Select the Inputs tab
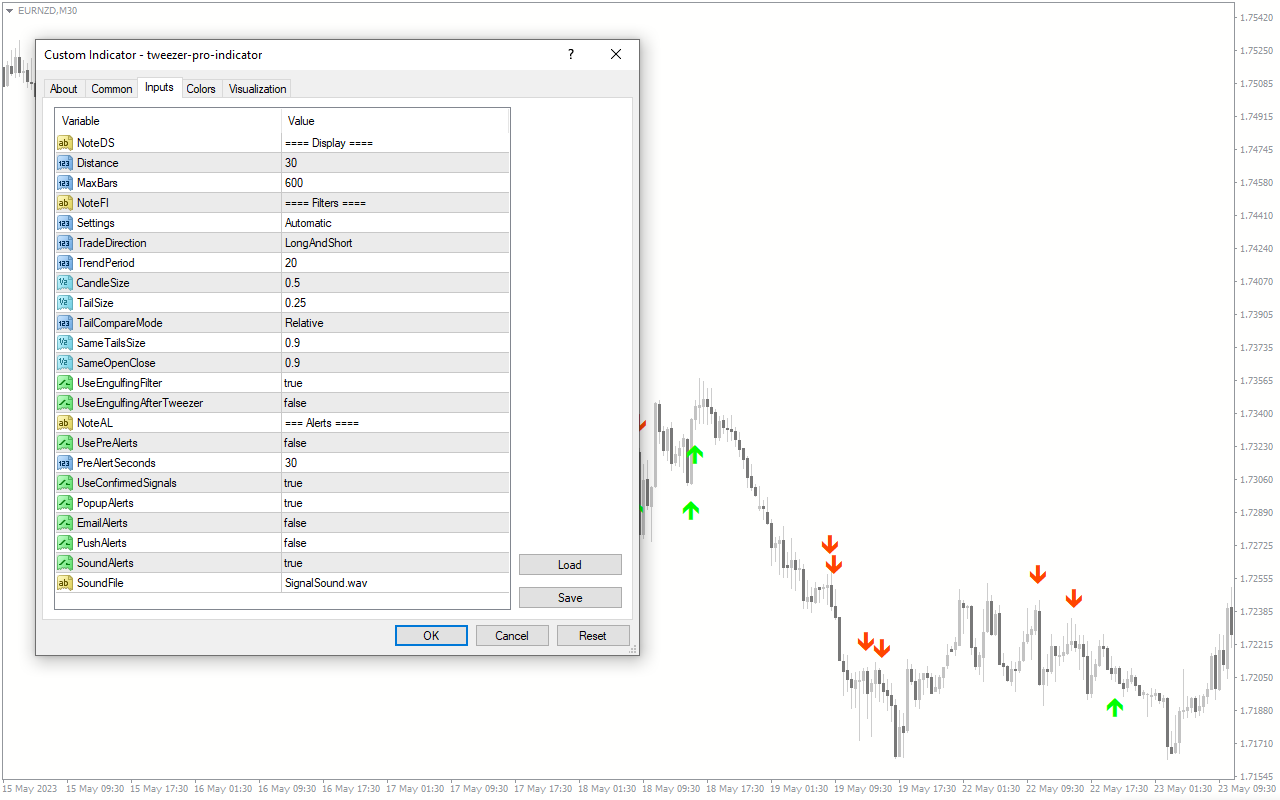 (159, 87)
